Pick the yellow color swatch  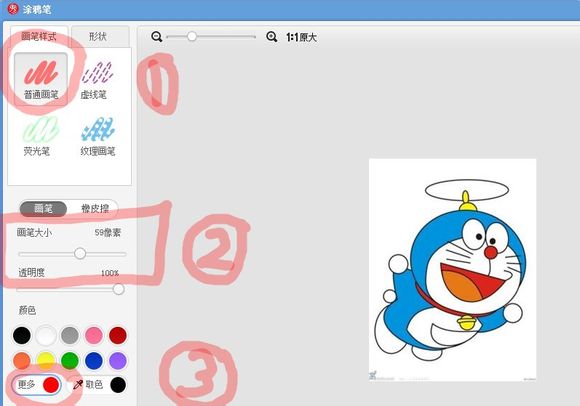click(46, 361)
